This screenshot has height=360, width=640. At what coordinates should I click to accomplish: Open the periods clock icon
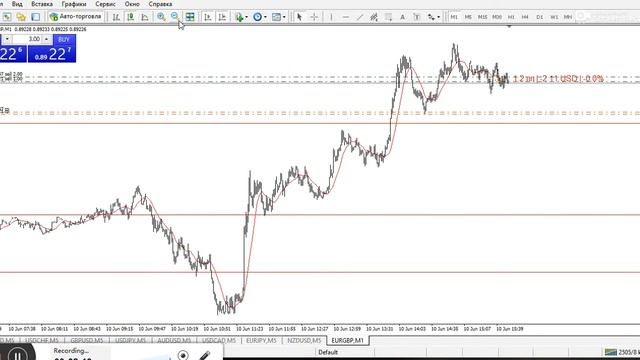[x=257, y=17]
